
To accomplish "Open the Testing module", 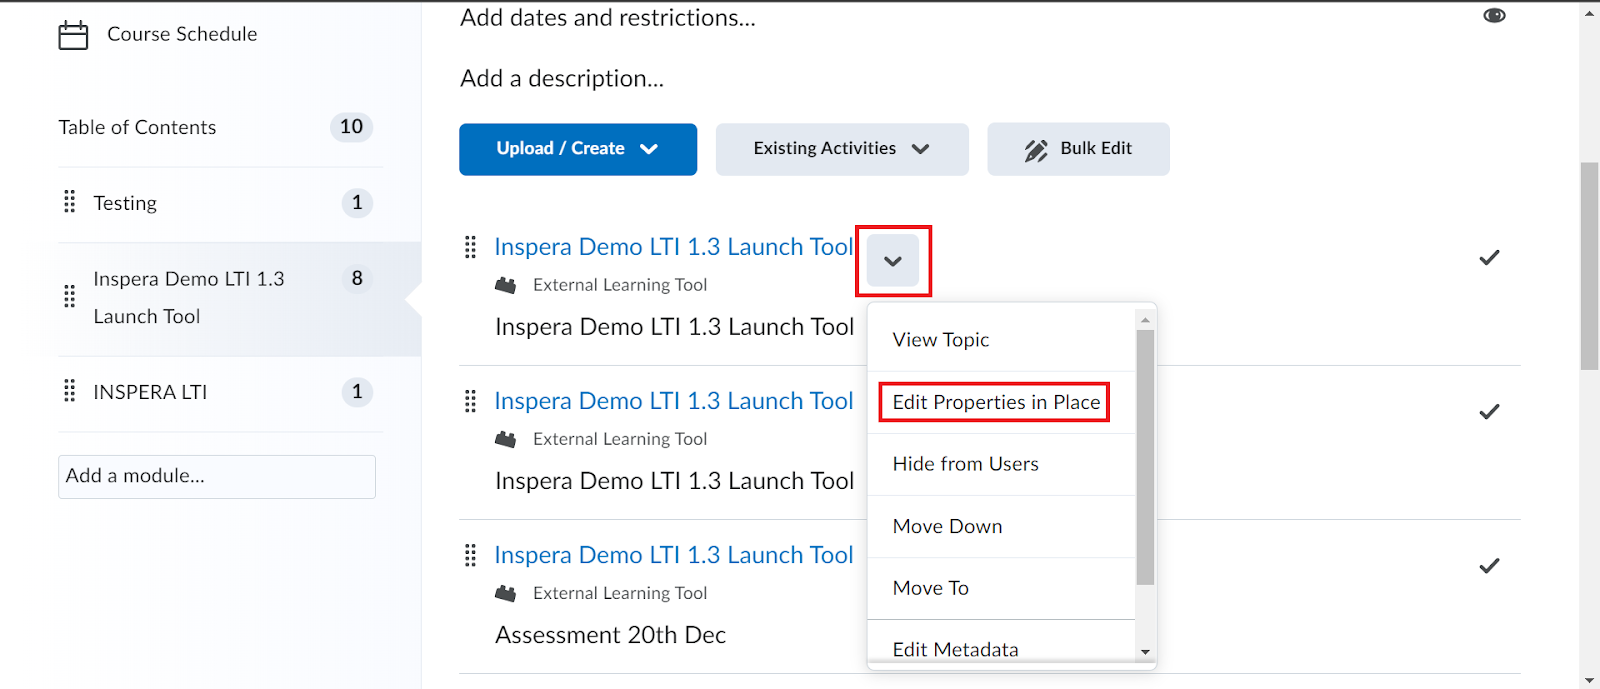I will coord(125,203).
